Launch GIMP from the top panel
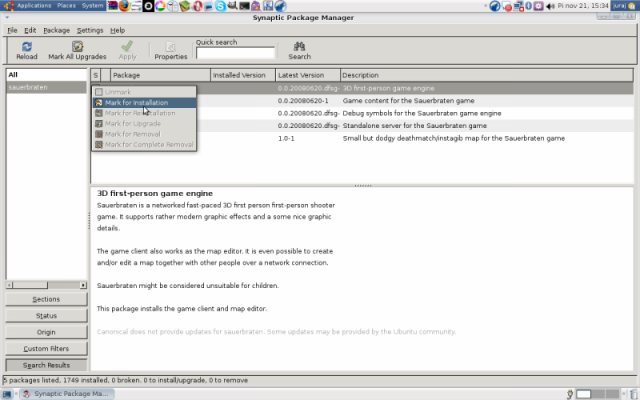 coord(232,6)
